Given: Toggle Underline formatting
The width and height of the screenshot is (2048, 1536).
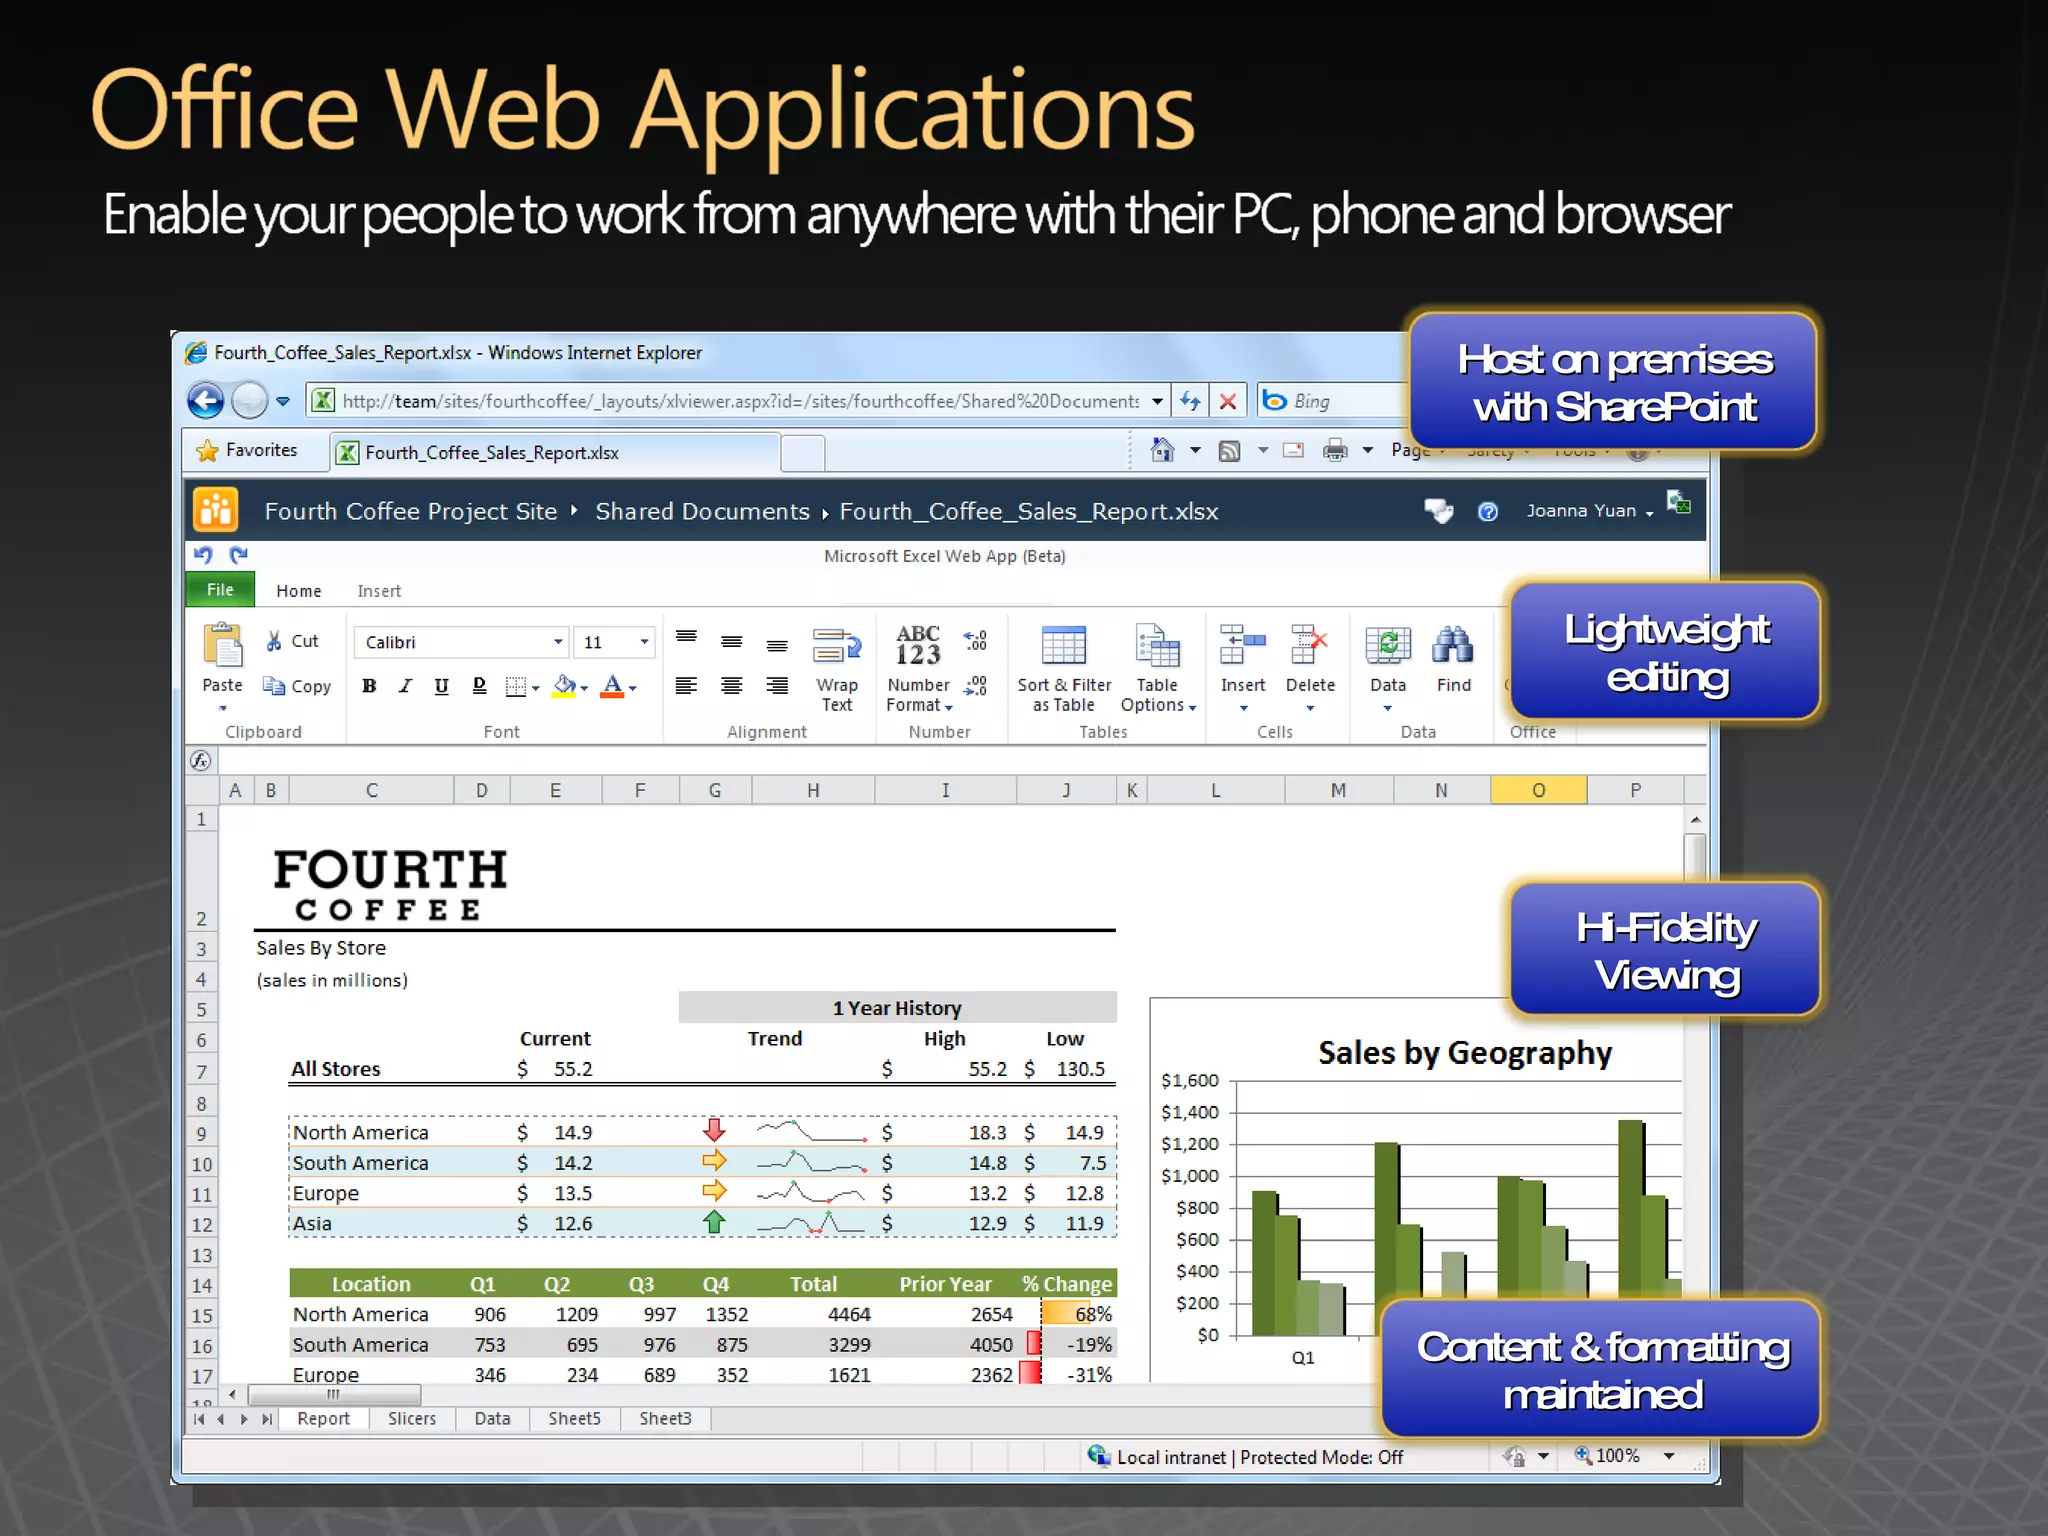Looking at the screenshot, I should (441, 686).
